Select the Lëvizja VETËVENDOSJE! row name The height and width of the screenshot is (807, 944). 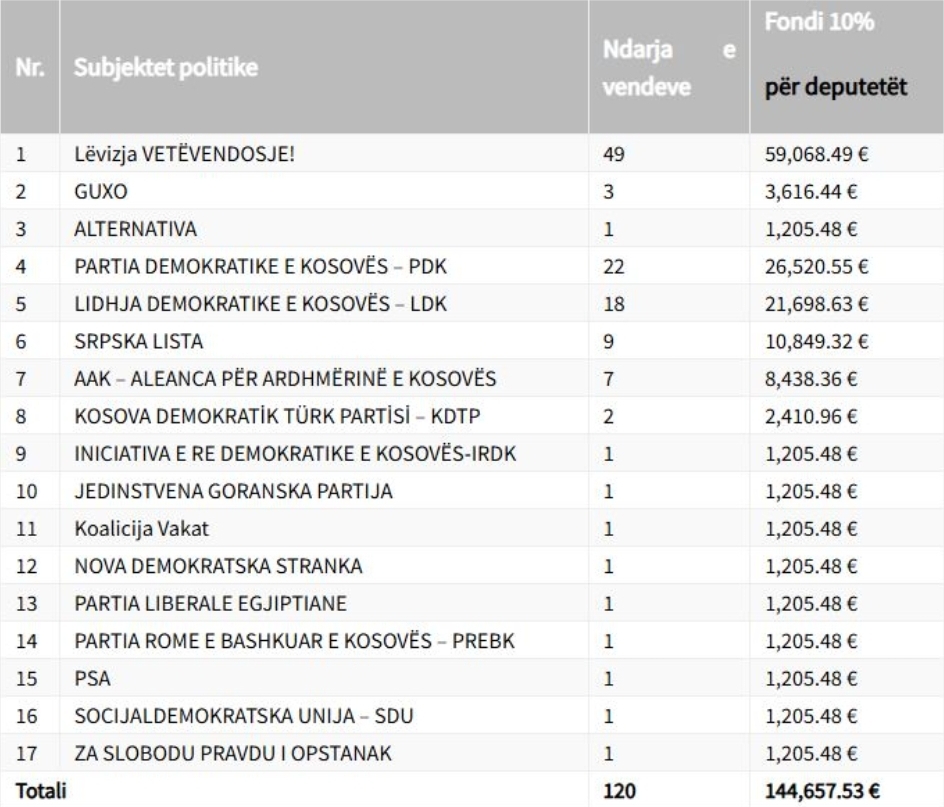click(x=184, y=154)
